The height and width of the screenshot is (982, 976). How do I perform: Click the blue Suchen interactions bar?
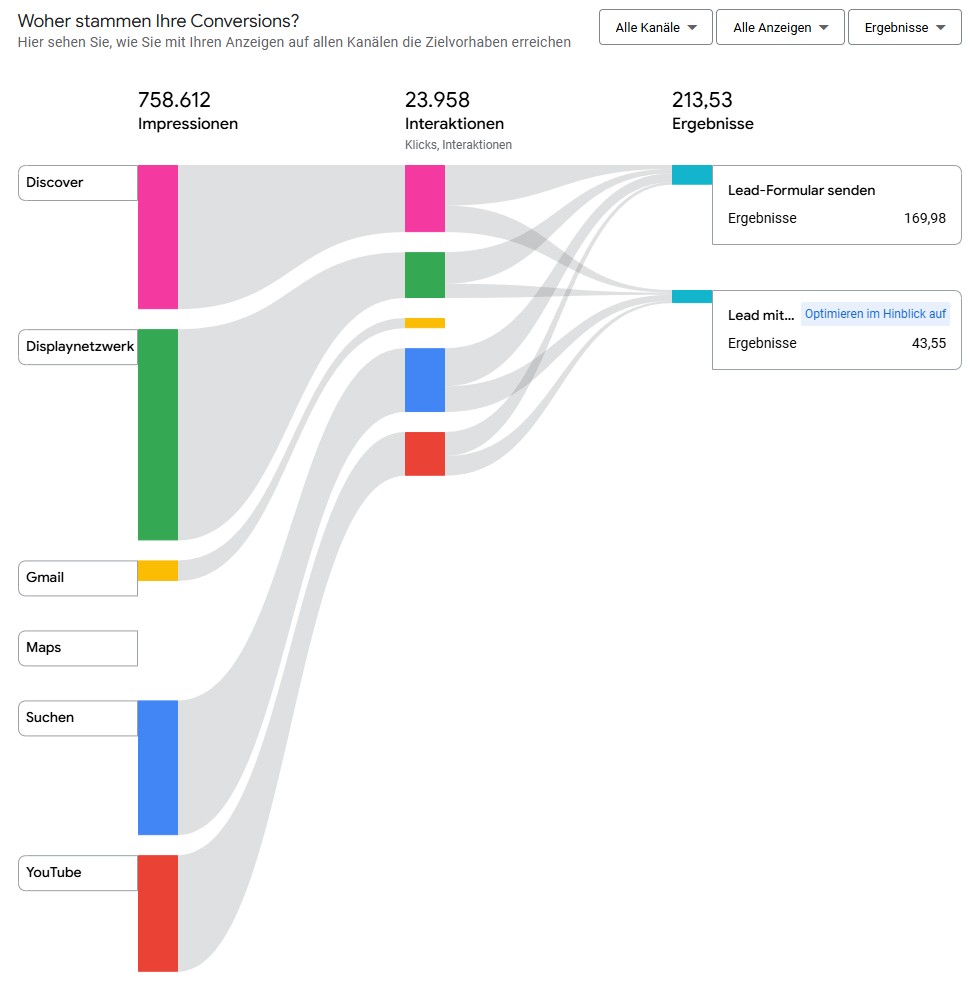click(x=425, y=380)
